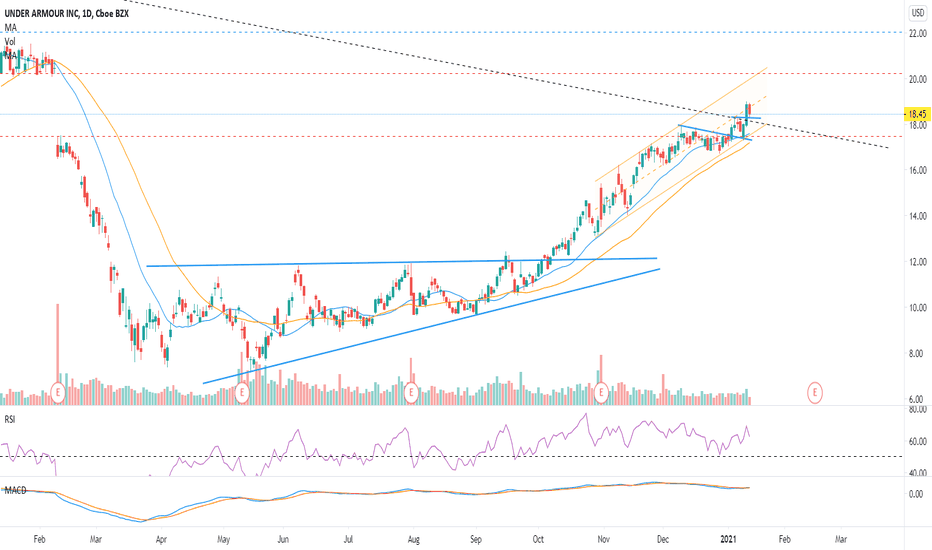
Task: Click the MACD 0.00 scale label
Action: pyautogui.click(x=918, y=494)
